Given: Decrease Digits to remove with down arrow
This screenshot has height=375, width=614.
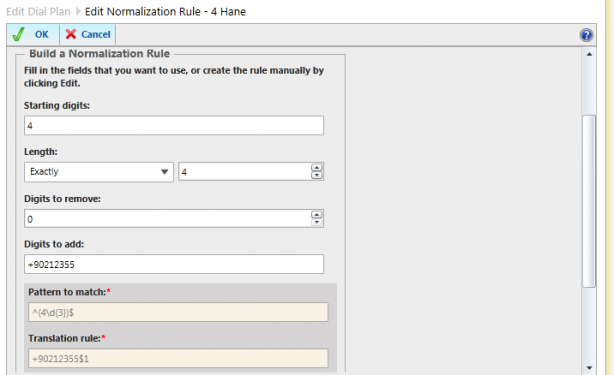Looking at the screenshot, I should pos(316,222).
